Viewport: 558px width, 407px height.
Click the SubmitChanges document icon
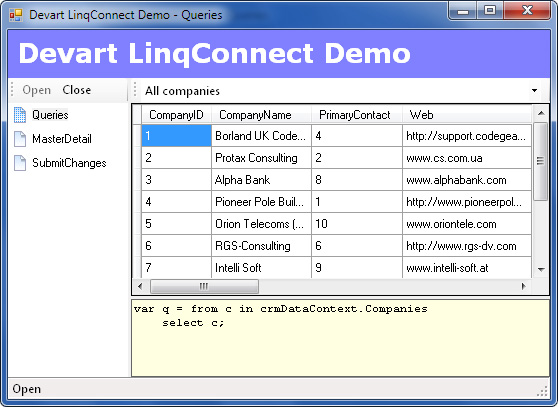[x=20, y=163]
